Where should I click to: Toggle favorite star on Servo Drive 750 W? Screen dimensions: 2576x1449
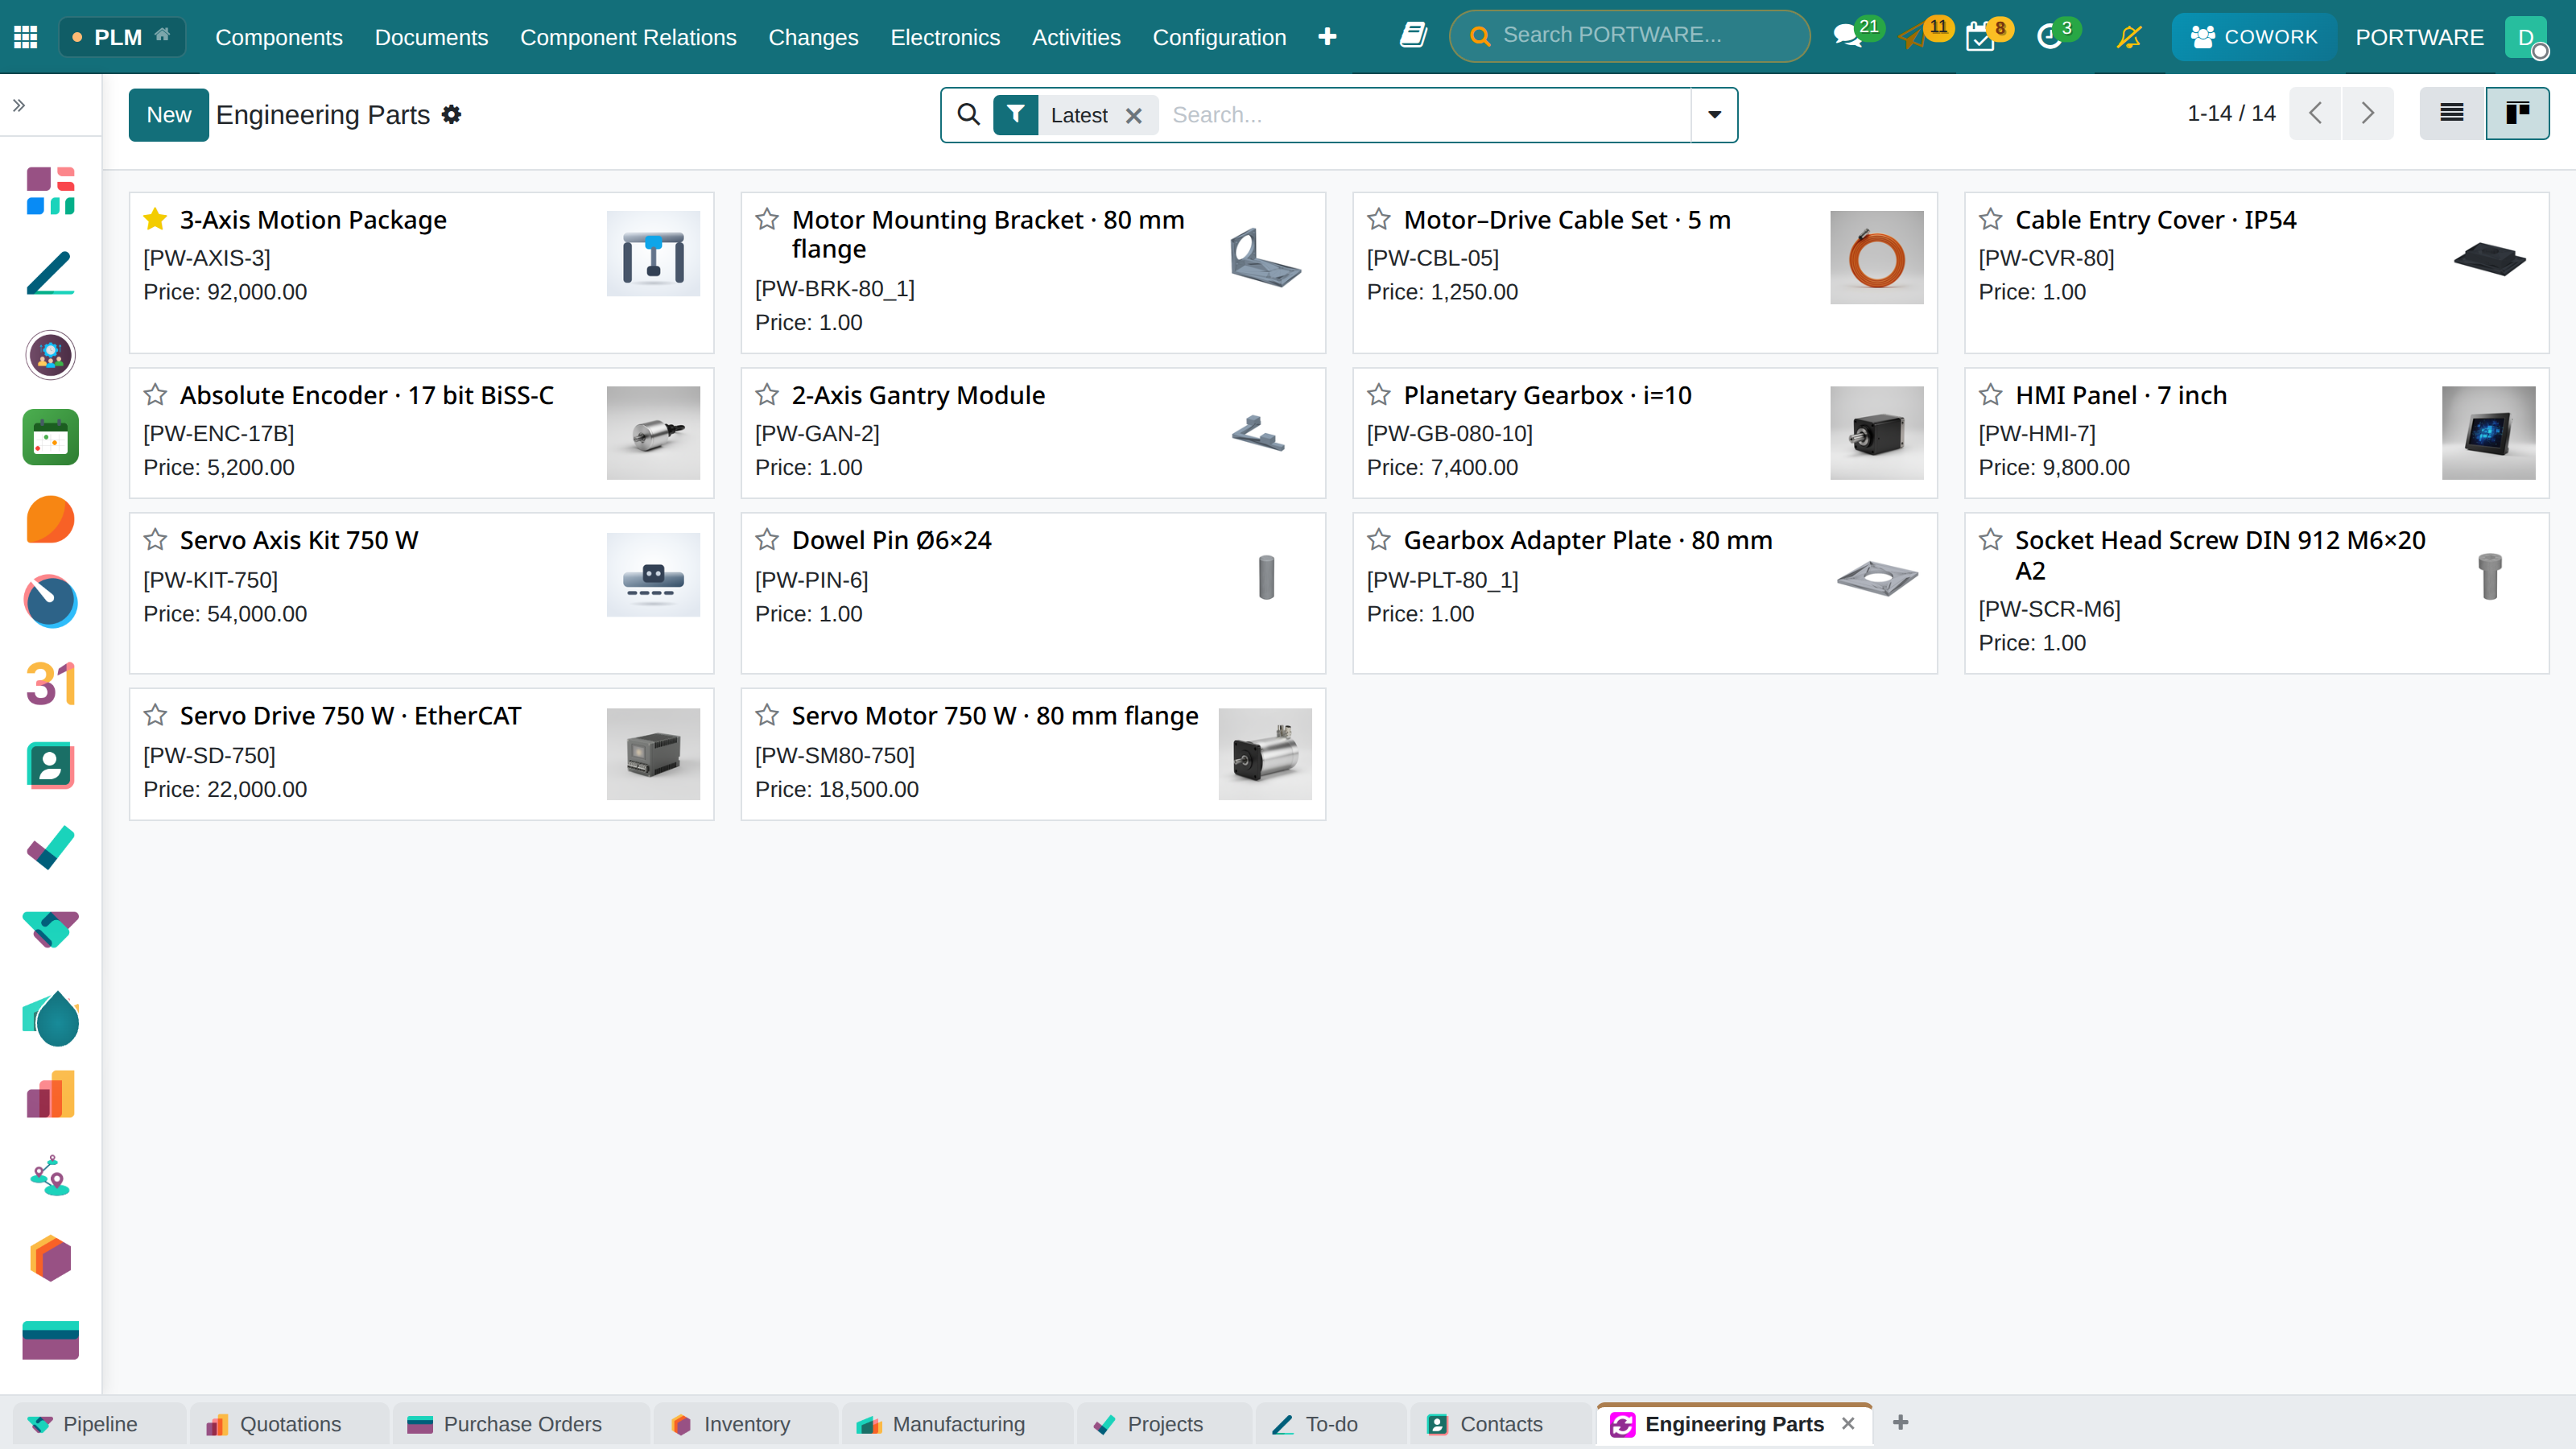pos(155,715)
